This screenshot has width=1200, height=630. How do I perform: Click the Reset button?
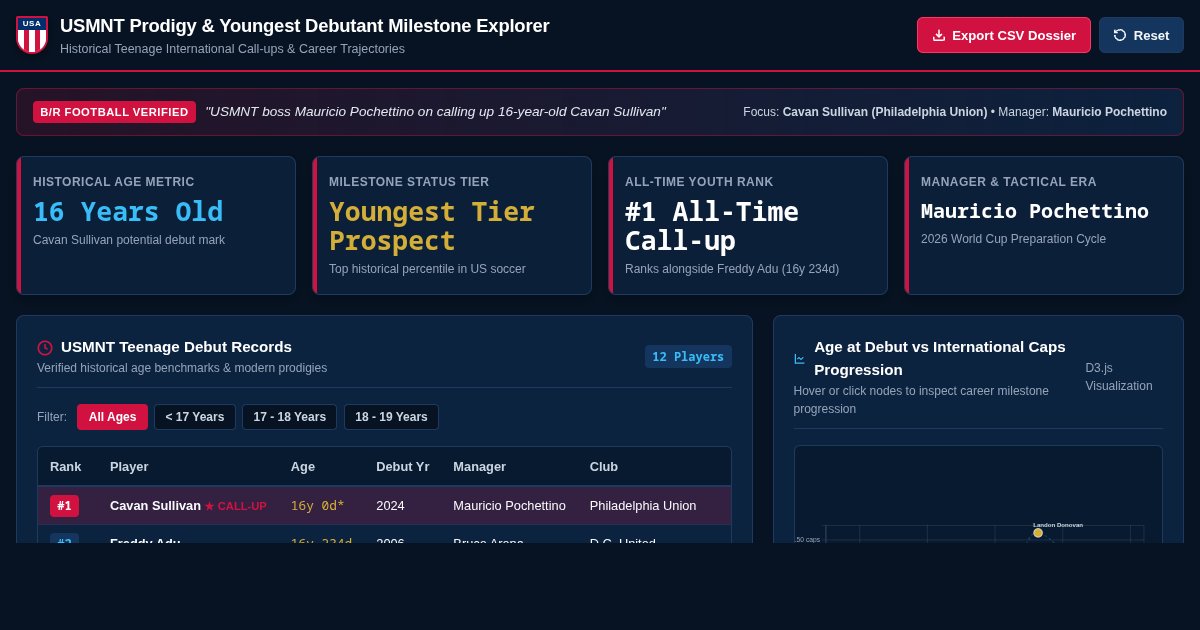1141,35
